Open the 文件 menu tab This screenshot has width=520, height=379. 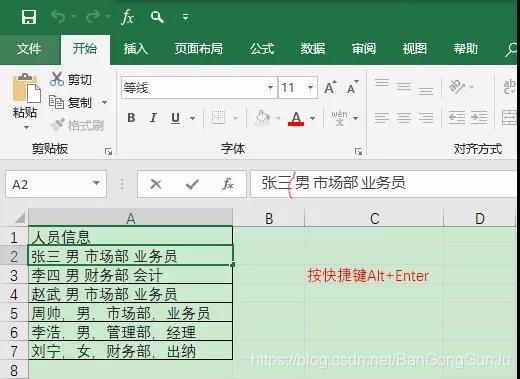pos(29,49)
